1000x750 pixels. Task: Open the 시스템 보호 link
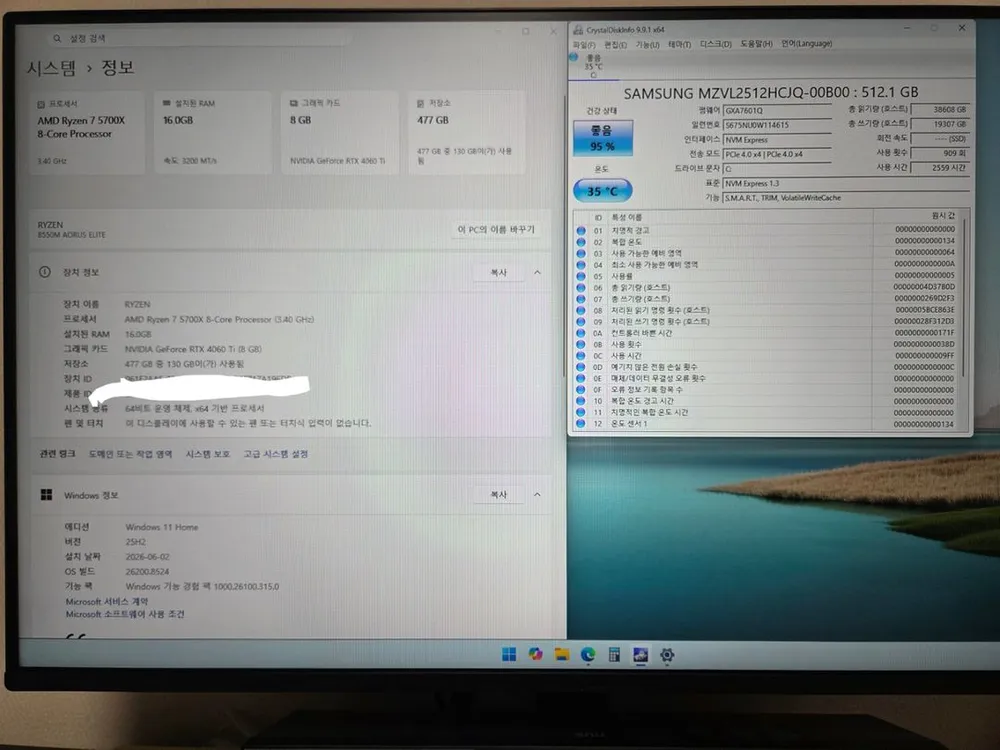207,454
